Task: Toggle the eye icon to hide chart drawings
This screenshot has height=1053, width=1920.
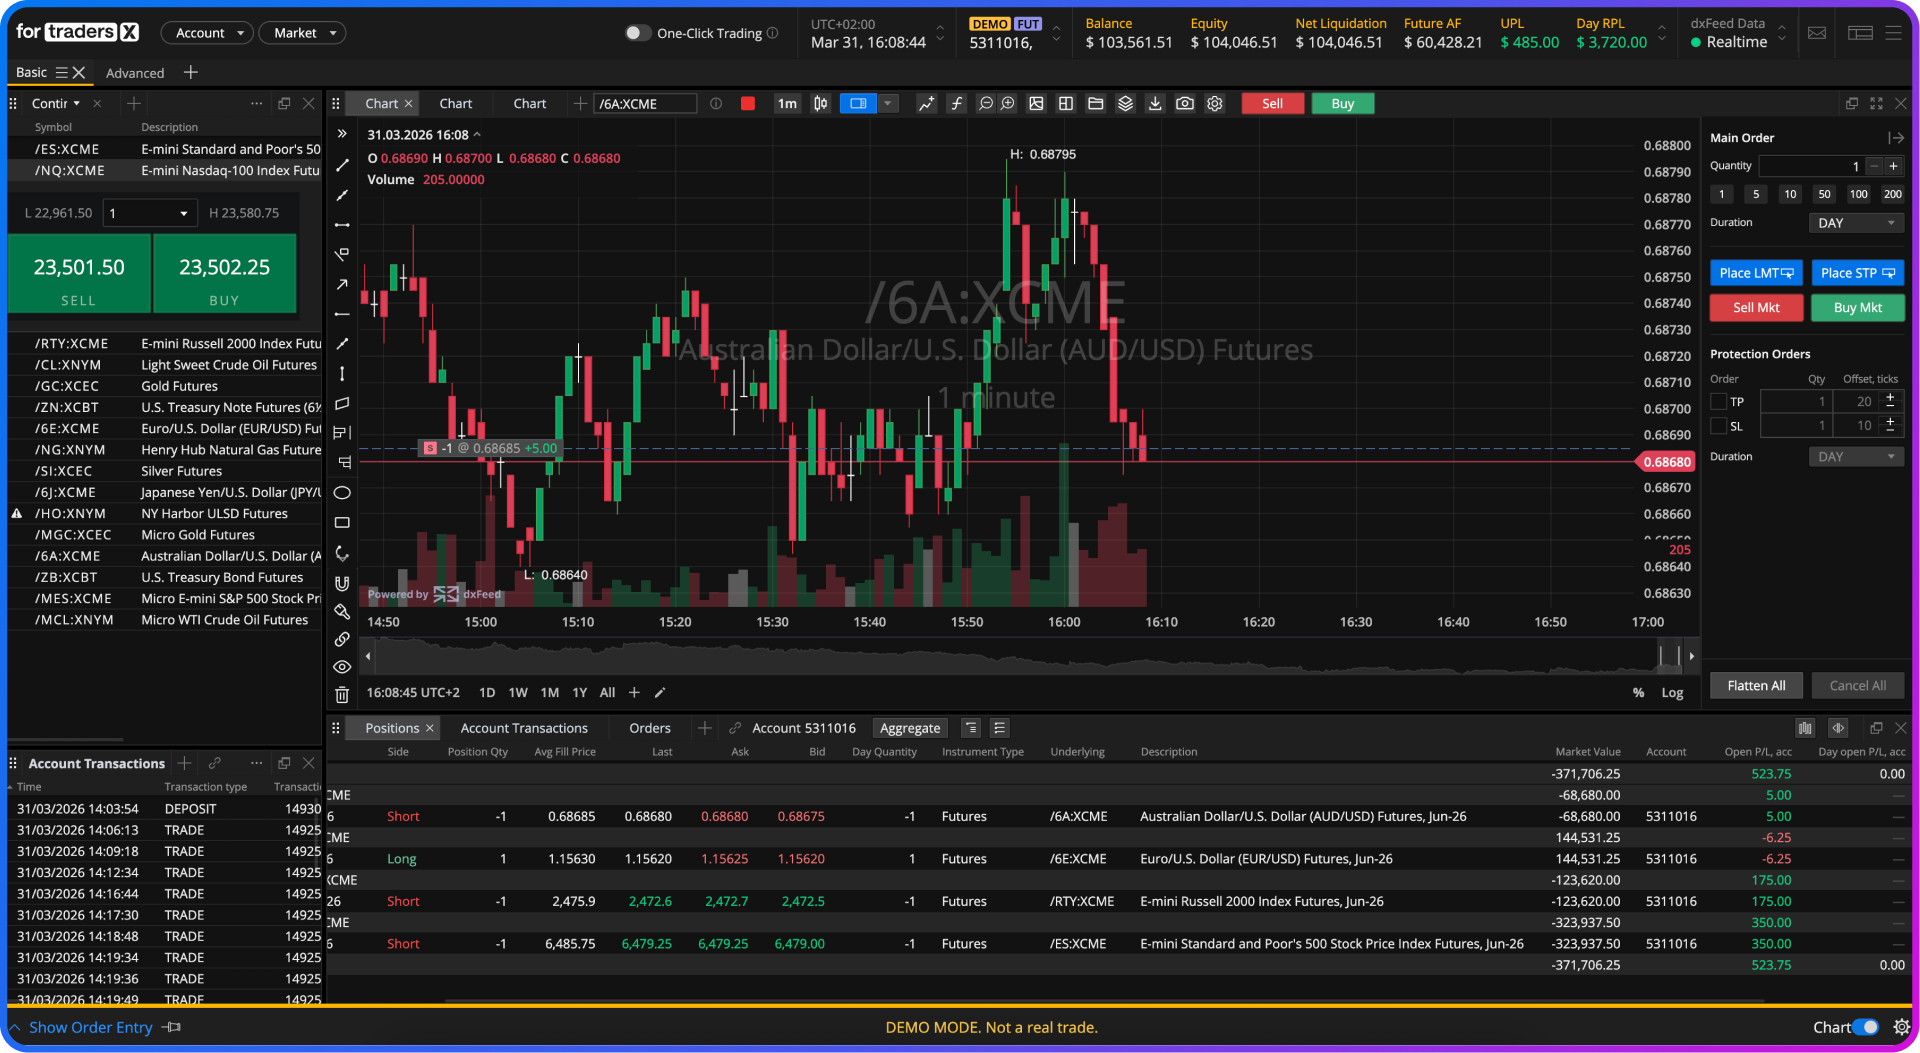Action: tap(342, 666)
